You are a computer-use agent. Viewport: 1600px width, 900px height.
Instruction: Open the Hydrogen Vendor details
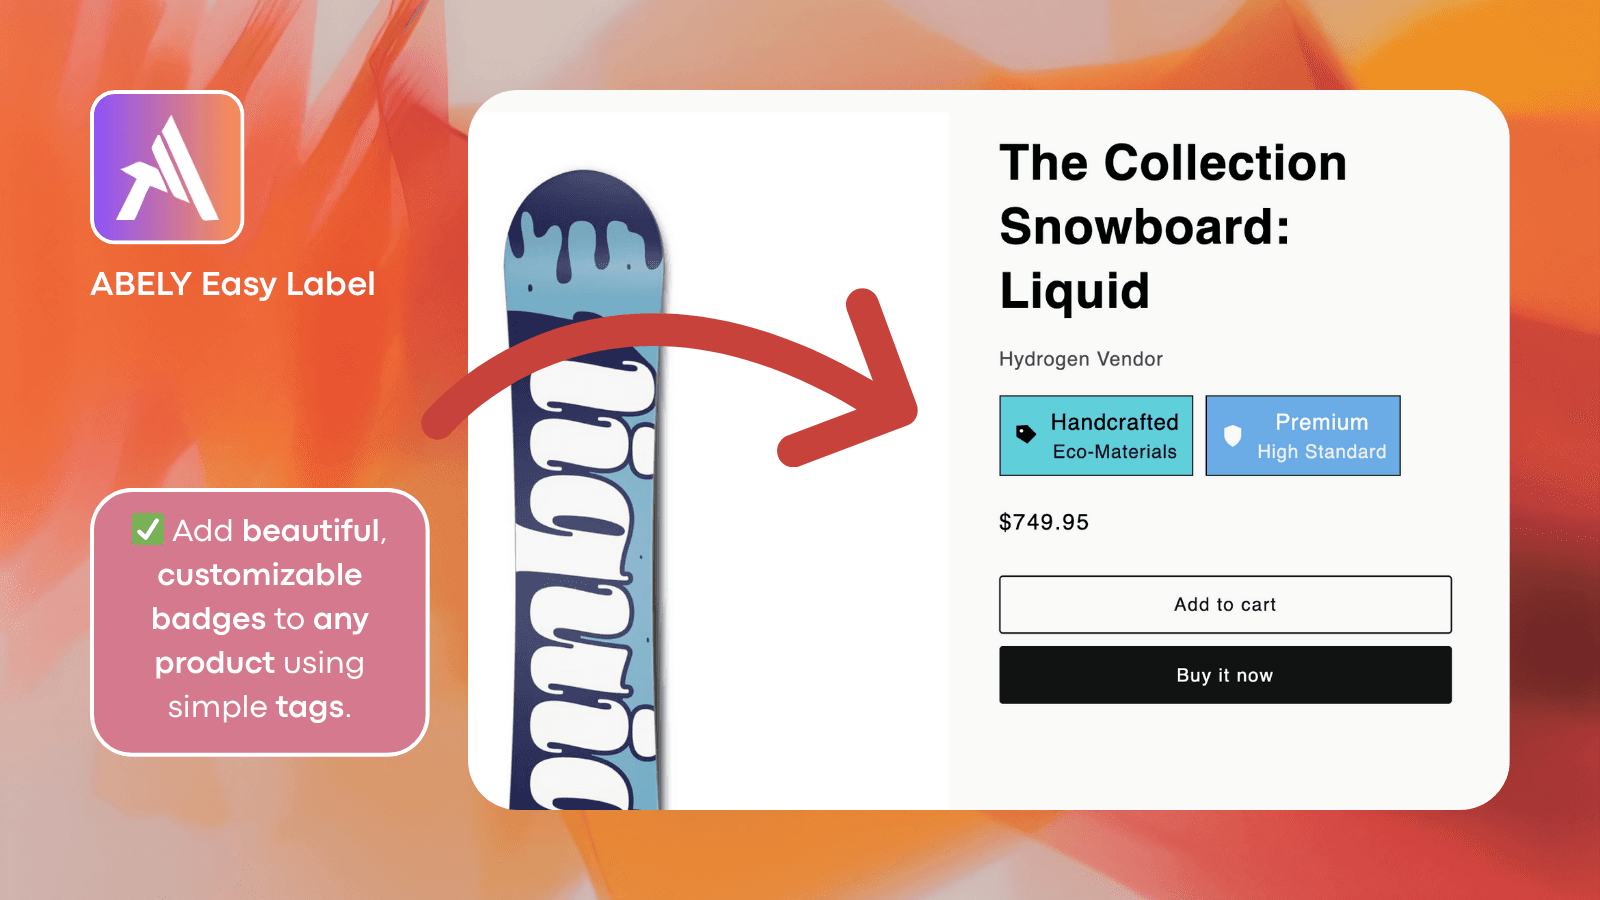click(1081, 358)
